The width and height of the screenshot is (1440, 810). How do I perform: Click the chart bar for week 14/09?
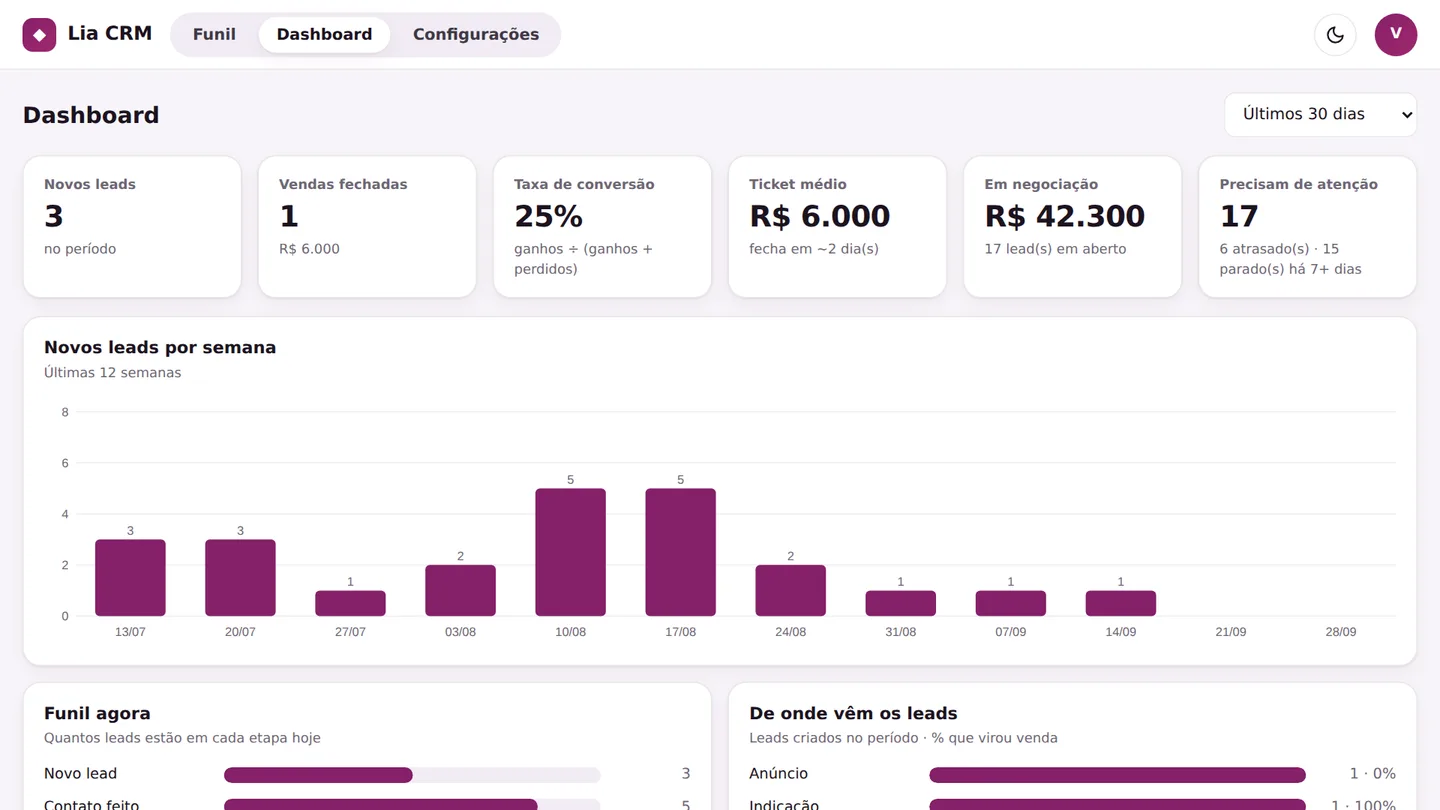point(1120,603)
